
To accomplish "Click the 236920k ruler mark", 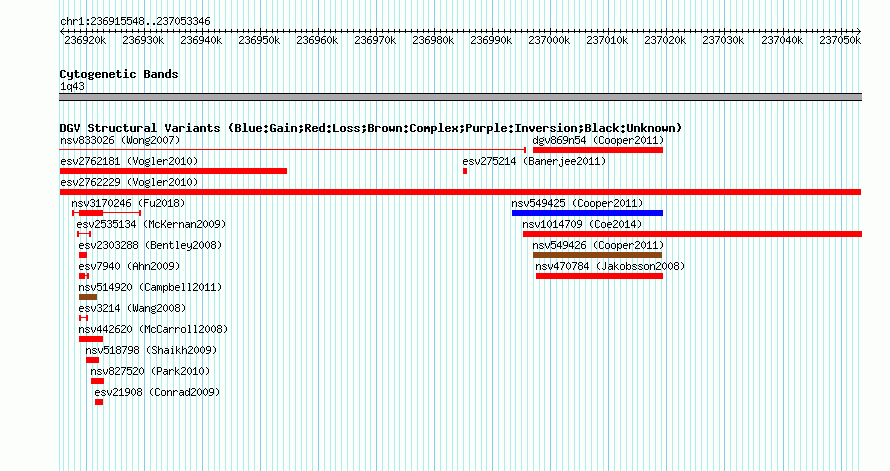I will pos(85,40).
